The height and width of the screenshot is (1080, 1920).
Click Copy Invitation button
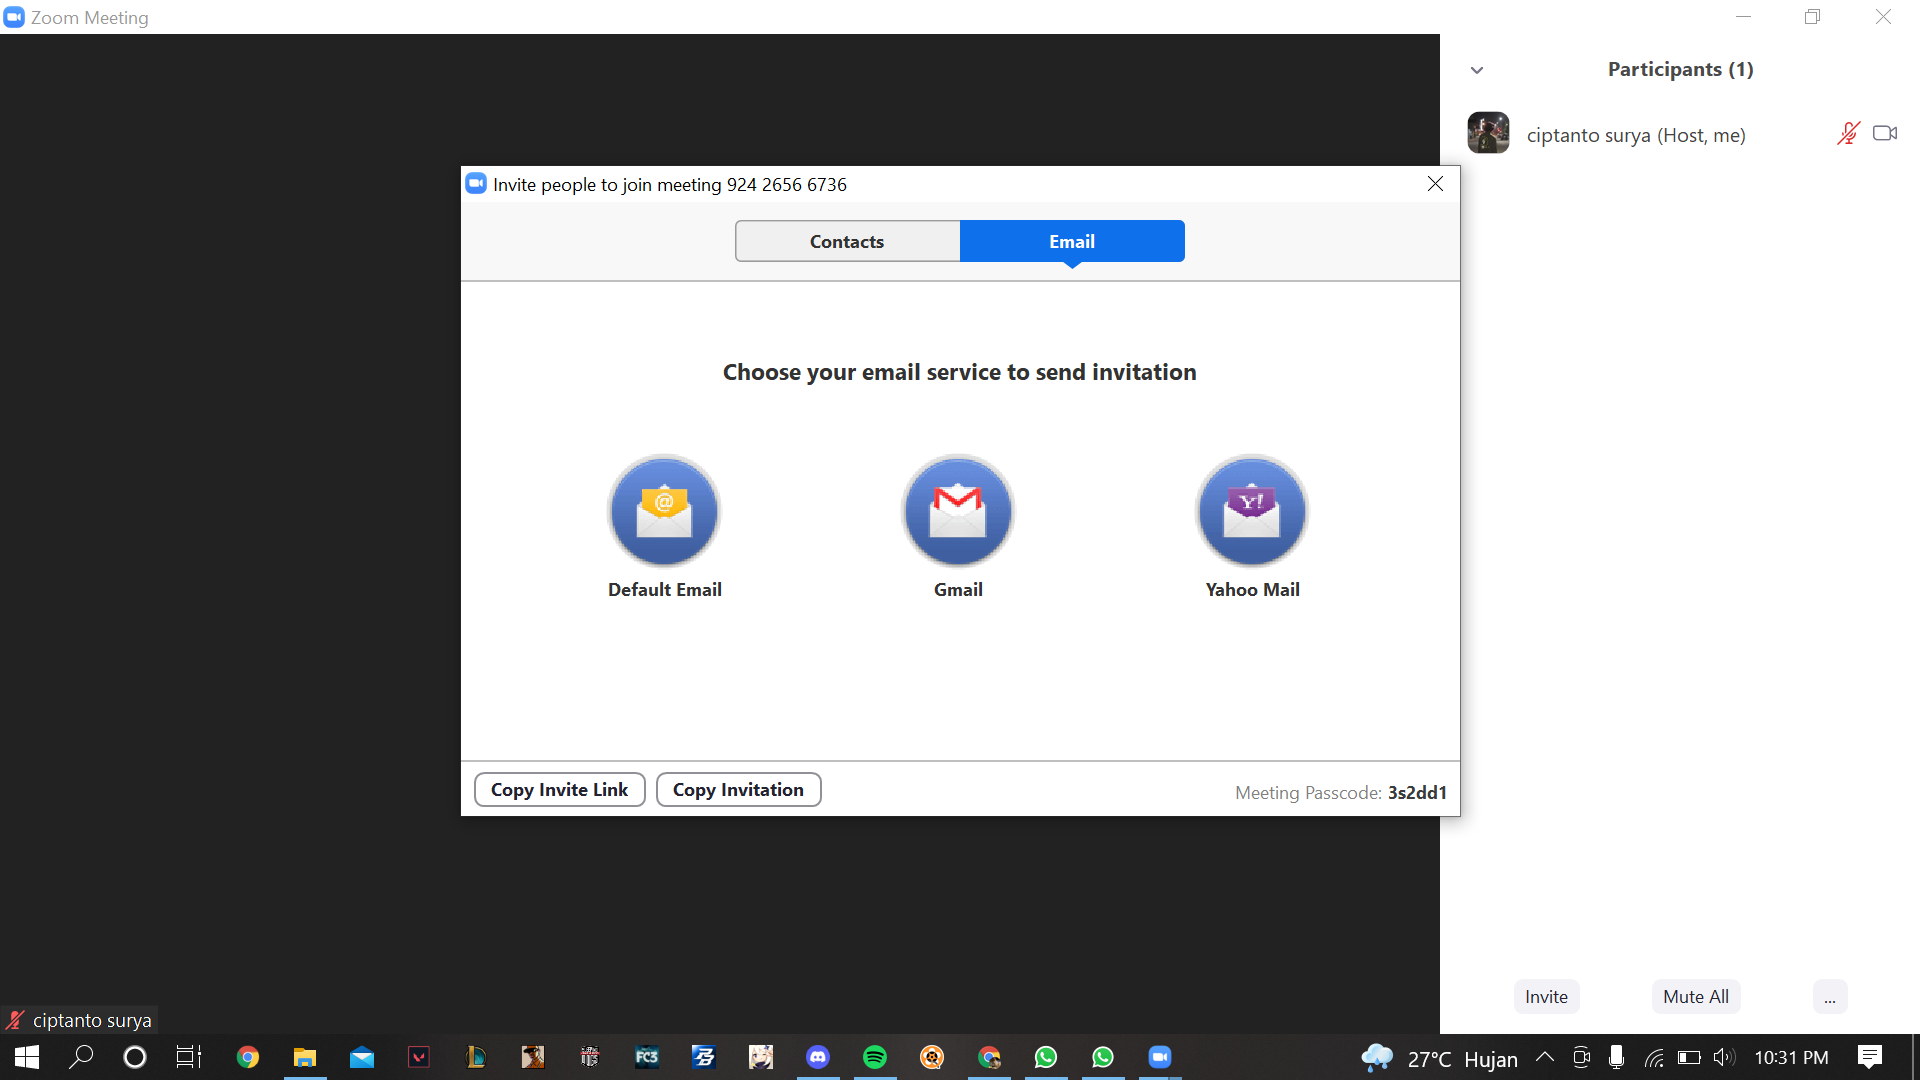(x=738, y=789)
